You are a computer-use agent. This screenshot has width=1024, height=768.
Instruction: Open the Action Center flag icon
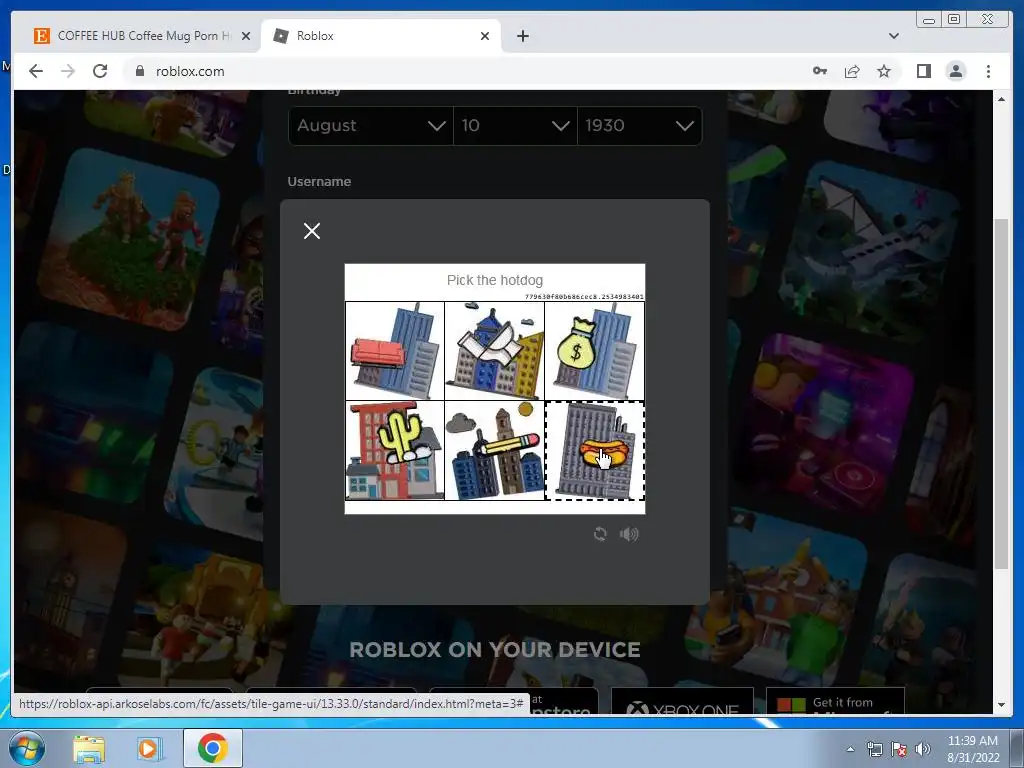click(899, 750)
